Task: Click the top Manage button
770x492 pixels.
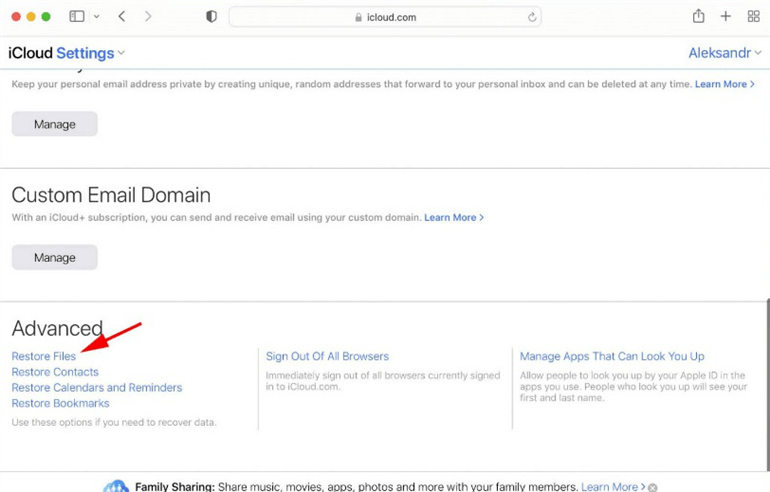Action: tap(55, 124)
